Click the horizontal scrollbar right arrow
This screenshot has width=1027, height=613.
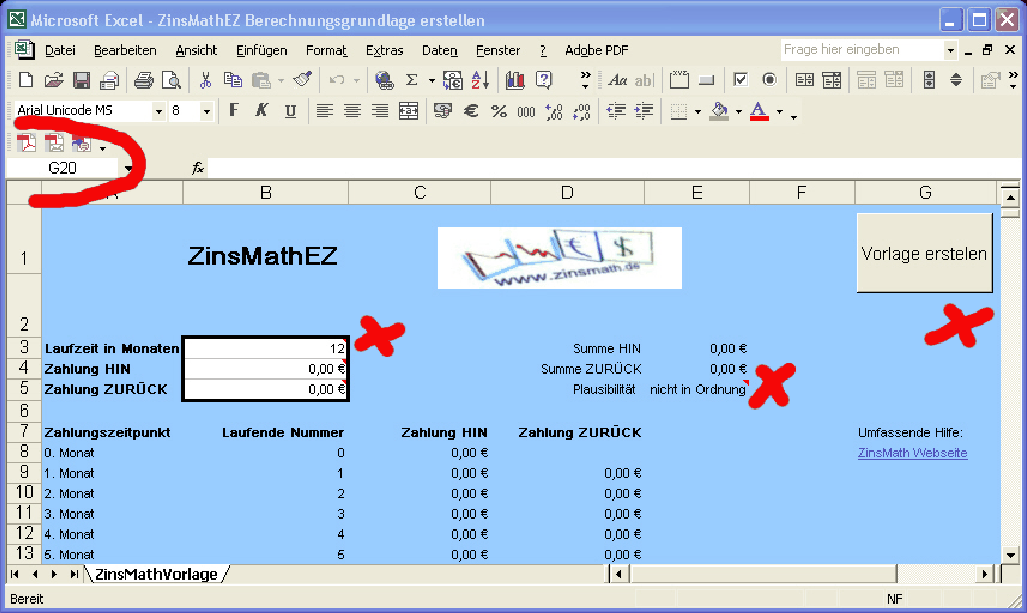(984, 574)
